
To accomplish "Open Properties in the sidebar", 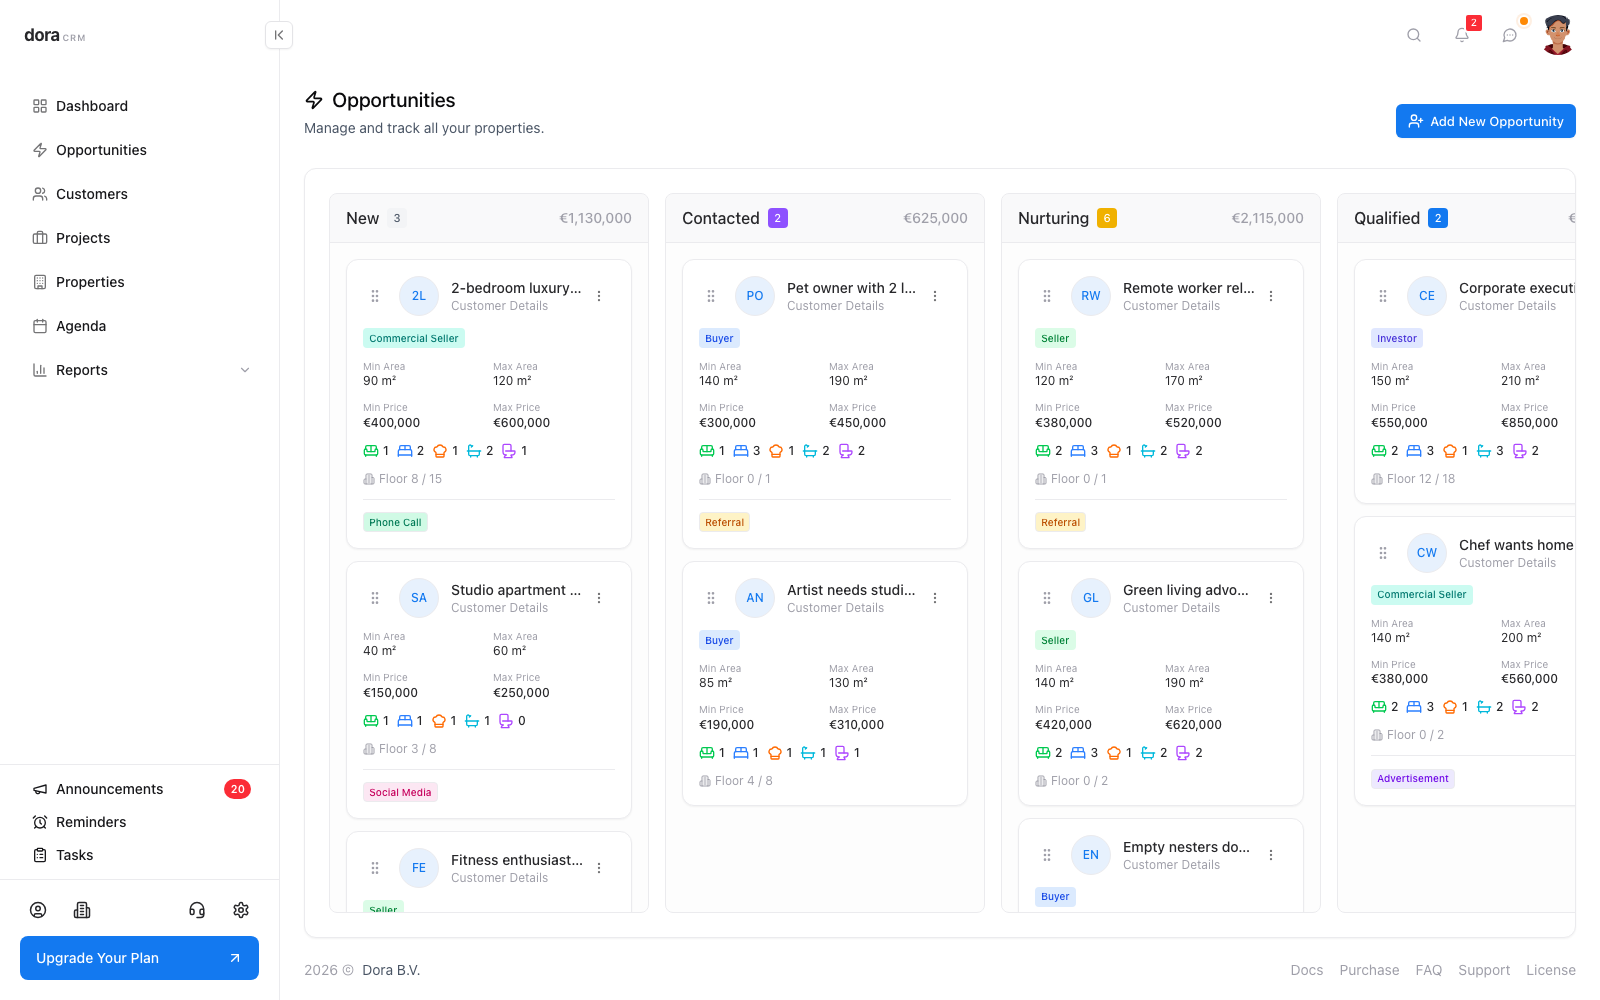I will [x=140, y=282].
